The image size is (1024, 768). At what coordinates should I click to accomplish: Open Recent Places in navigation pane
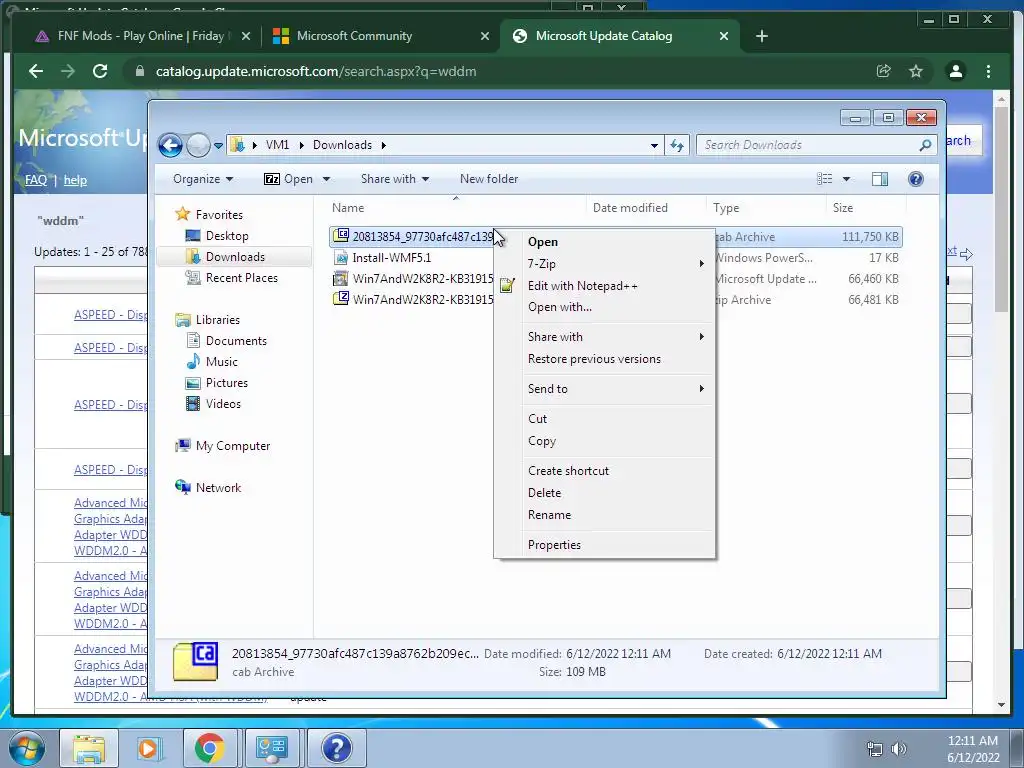click(x=241, y=278)
